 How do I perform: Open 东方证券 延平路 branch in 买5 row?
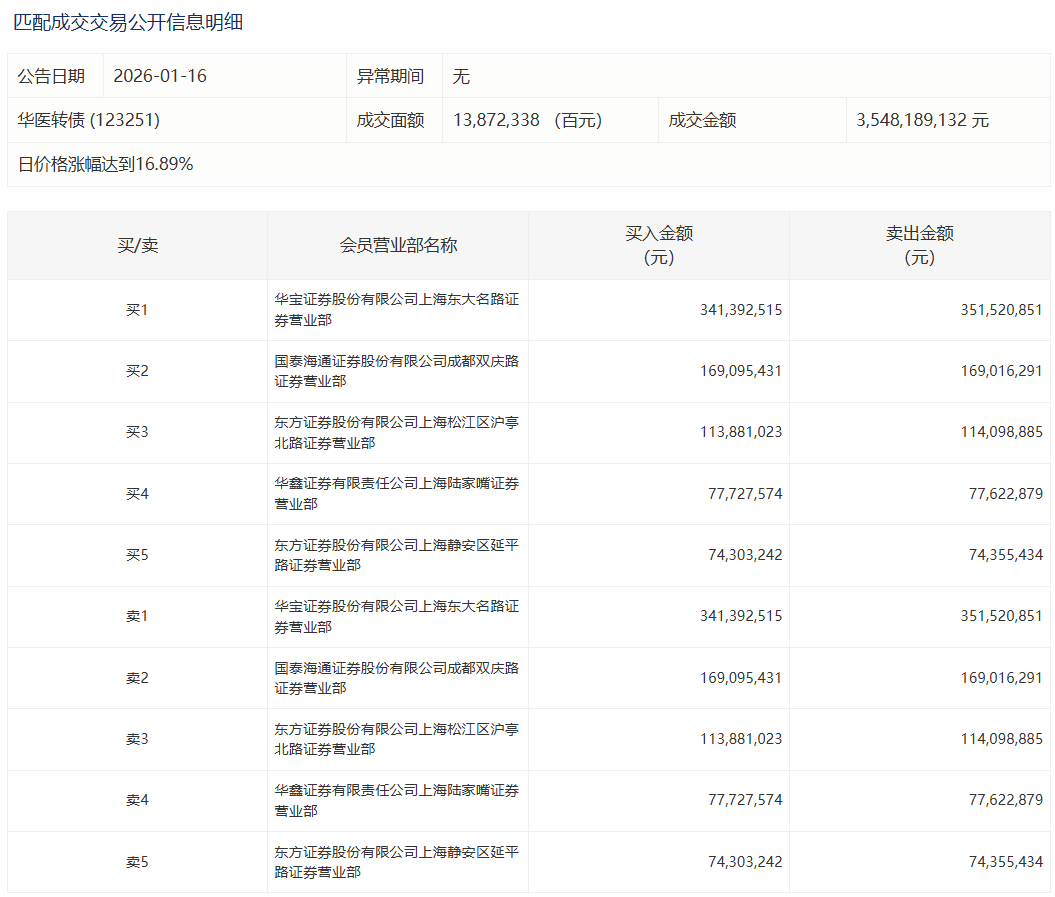[396, 555]
